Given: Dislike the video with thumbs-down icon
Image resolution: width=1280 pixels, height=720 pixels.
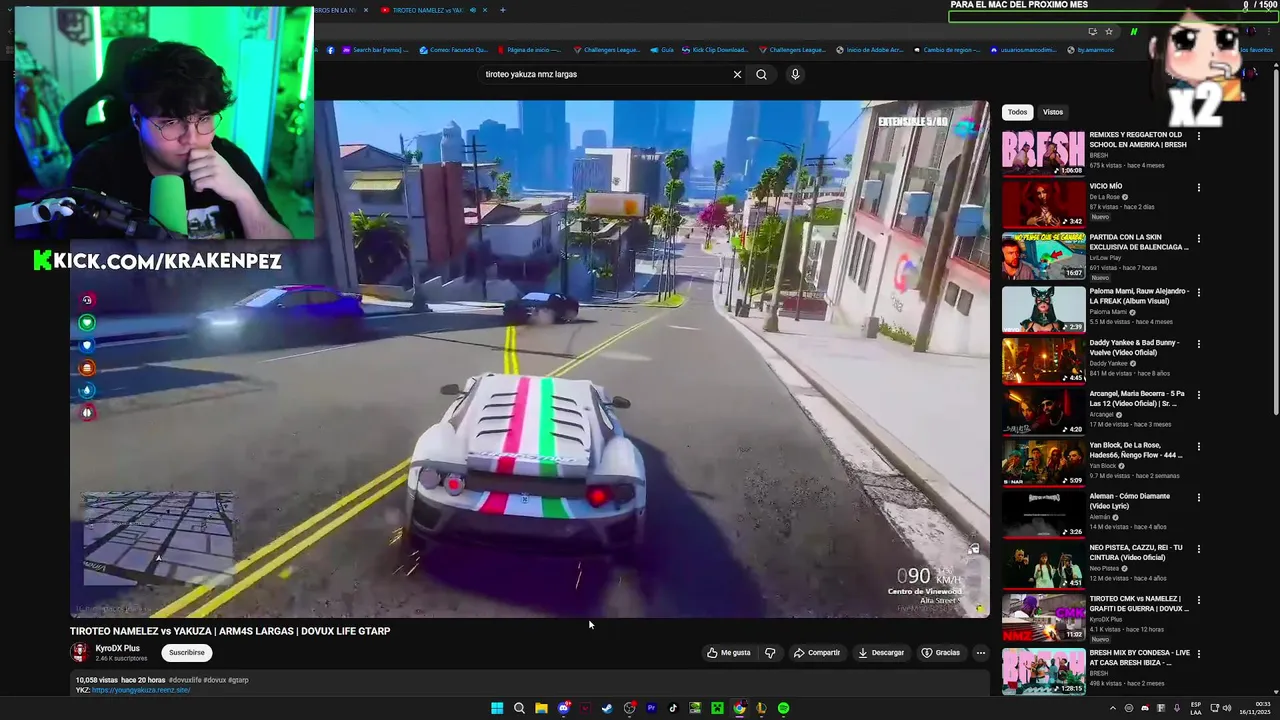Looking at the screenshot, I should click(x=770, y=653).
